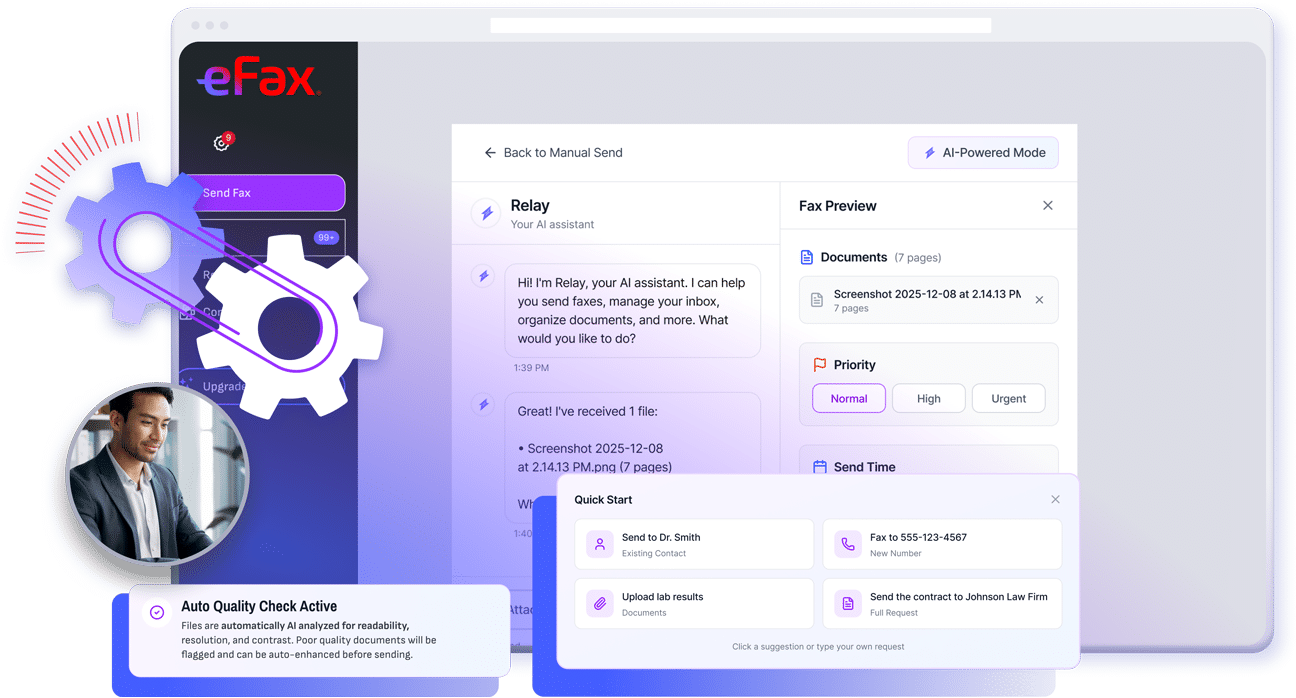This screenshot has height=698, width=1296.
Task: Click the file icon beside the Screenshot 2025-12-08 document
Action: [817, 300]
